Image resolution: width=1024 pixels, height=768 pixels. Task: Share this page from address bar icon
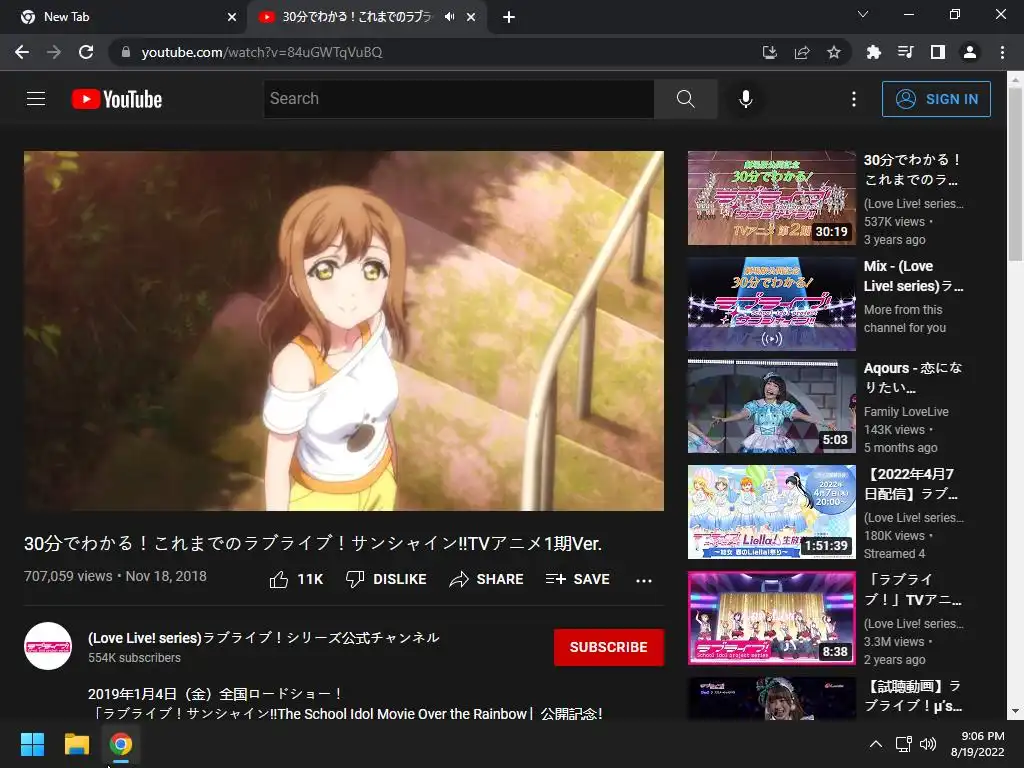click(801, 52)
